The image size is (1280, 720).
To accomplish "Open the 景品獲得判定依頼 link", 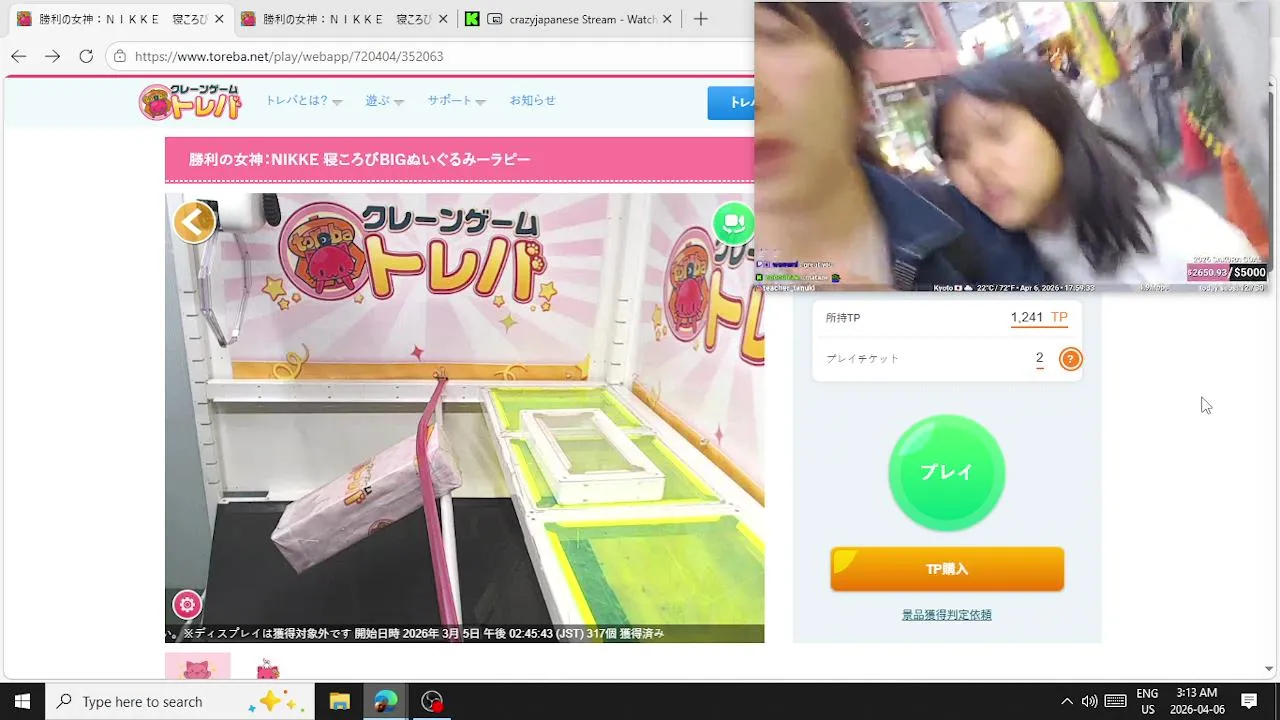I will pyautogui.click(x=947, y=615).
